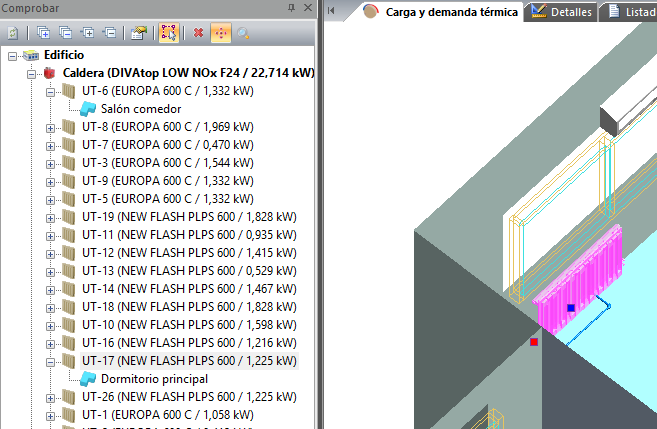This screenshot has height=429, width=657.
Task: Collapse the UT-6 radiator node
Action: [x=50, y=92]
